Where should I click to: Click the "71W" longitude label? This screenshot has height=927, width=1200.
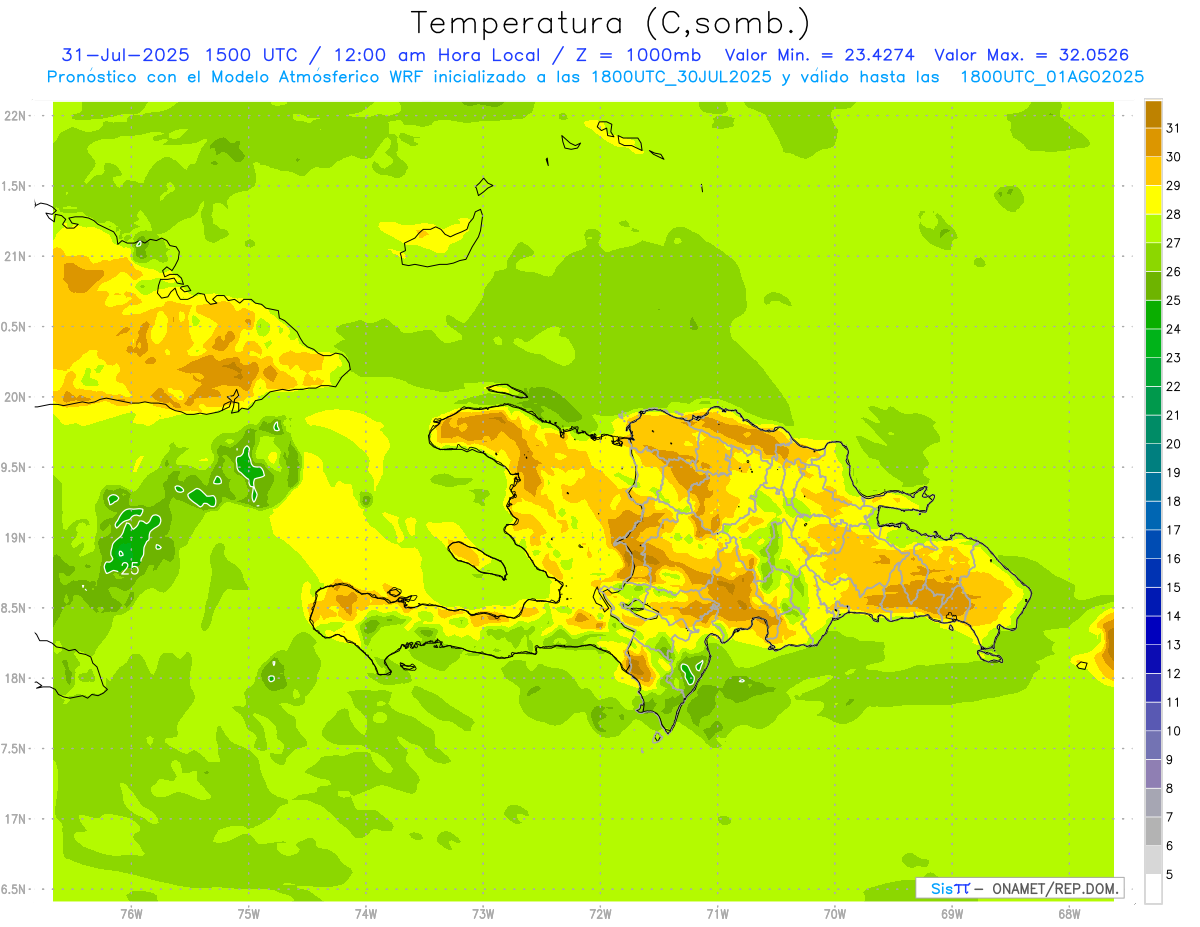click(x=717, y=913)
